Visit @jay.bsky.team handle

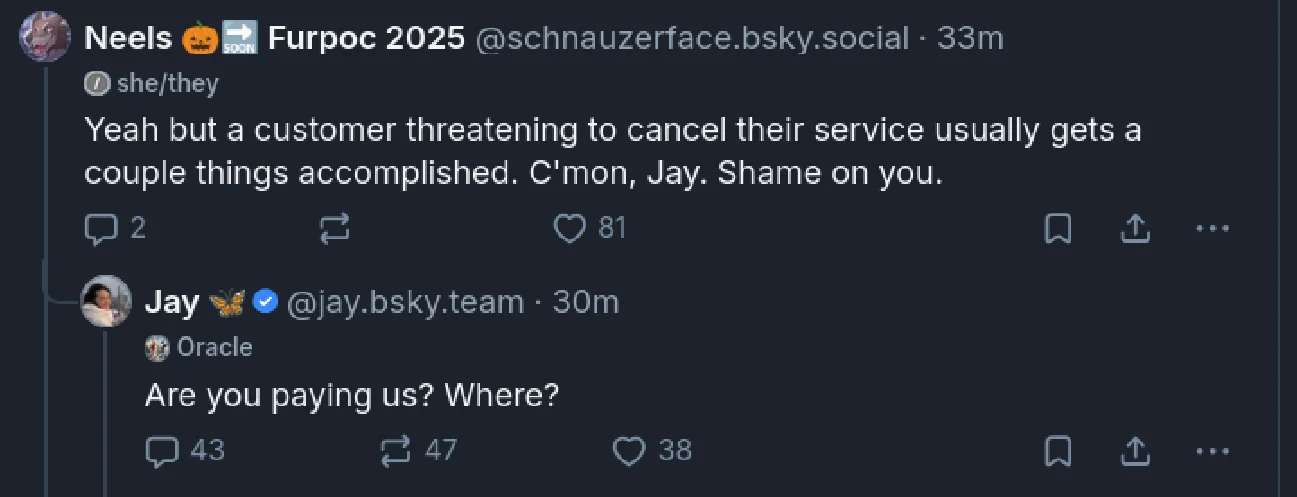(x=406, y=302)
